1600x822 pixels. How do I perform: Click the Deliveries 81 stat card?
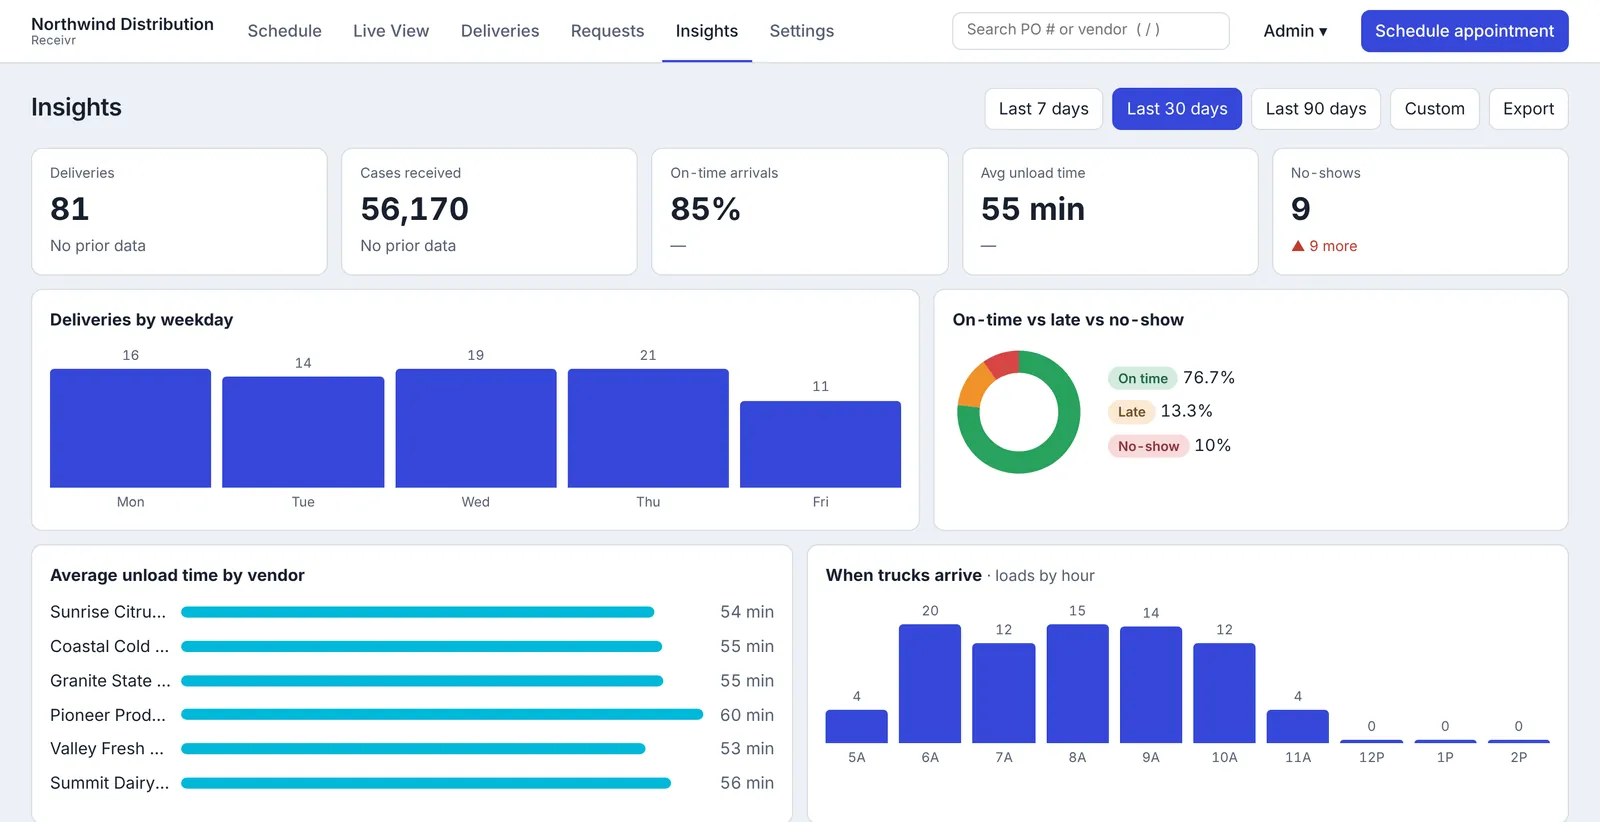click(180, 211)
